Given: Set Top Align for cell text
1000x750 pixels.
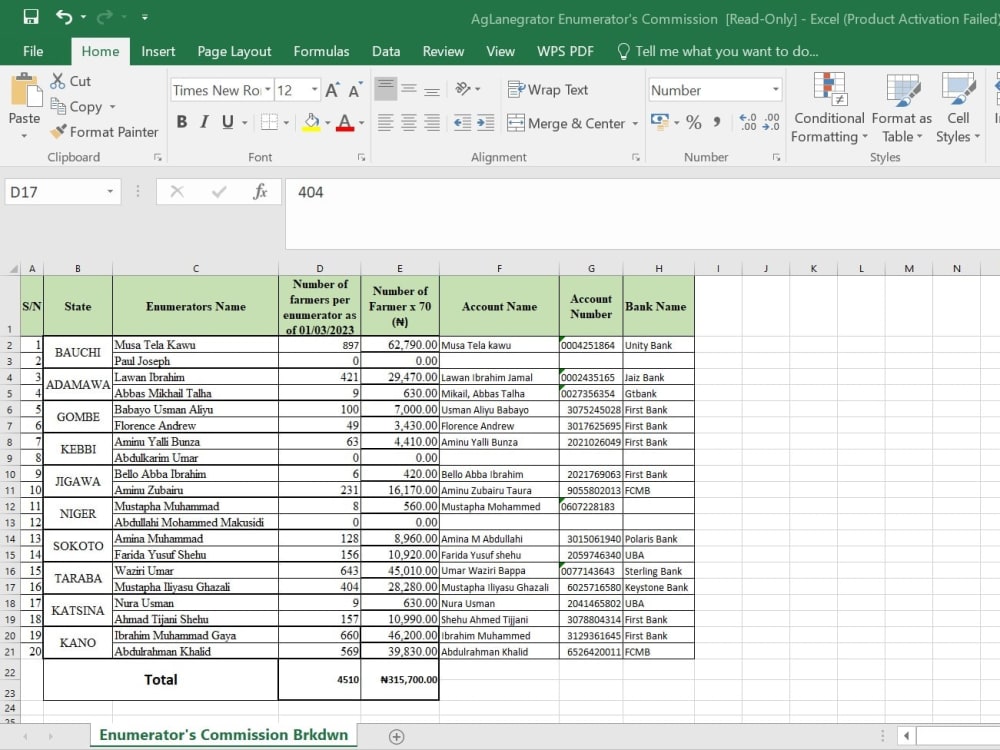Looking at the screenshot, I should (x=385, y=89).
